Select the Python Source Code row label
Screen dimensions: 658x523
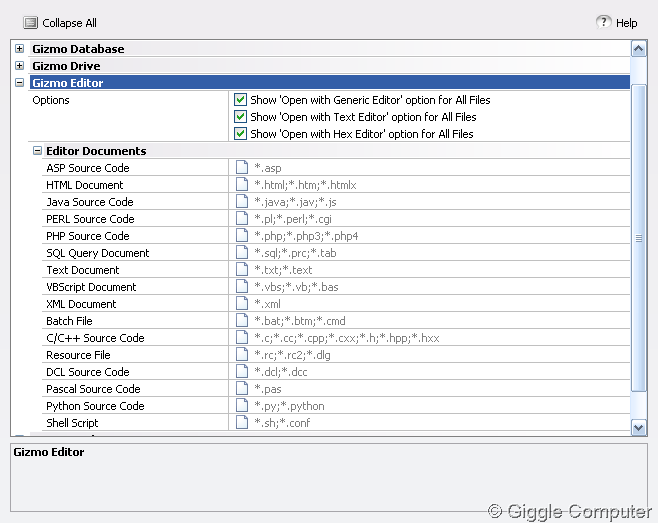click(95, 406)
